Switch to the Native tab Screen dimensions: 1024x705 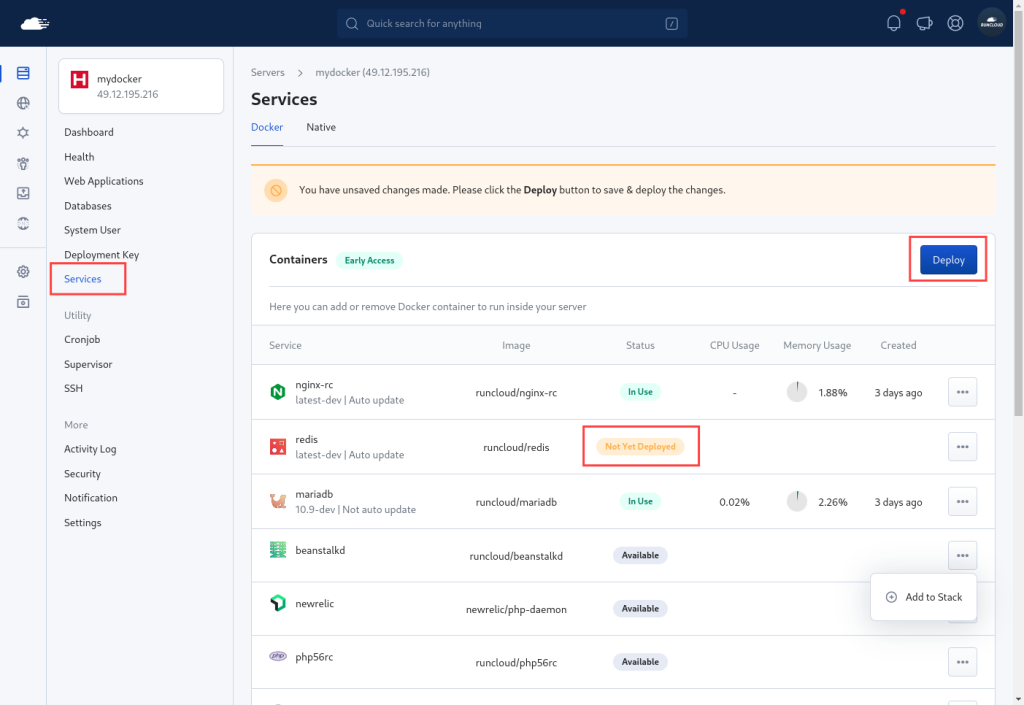coord(321,127)
